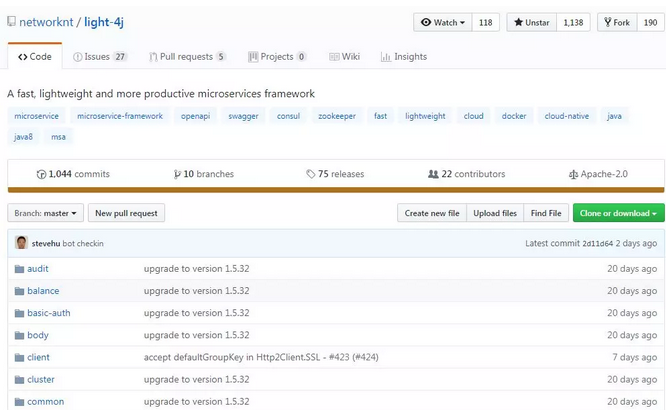Open the Branch: master dropdown
The height and width of the screenshot is (410, 666).
pyautogui.click(x=45, y=213)
